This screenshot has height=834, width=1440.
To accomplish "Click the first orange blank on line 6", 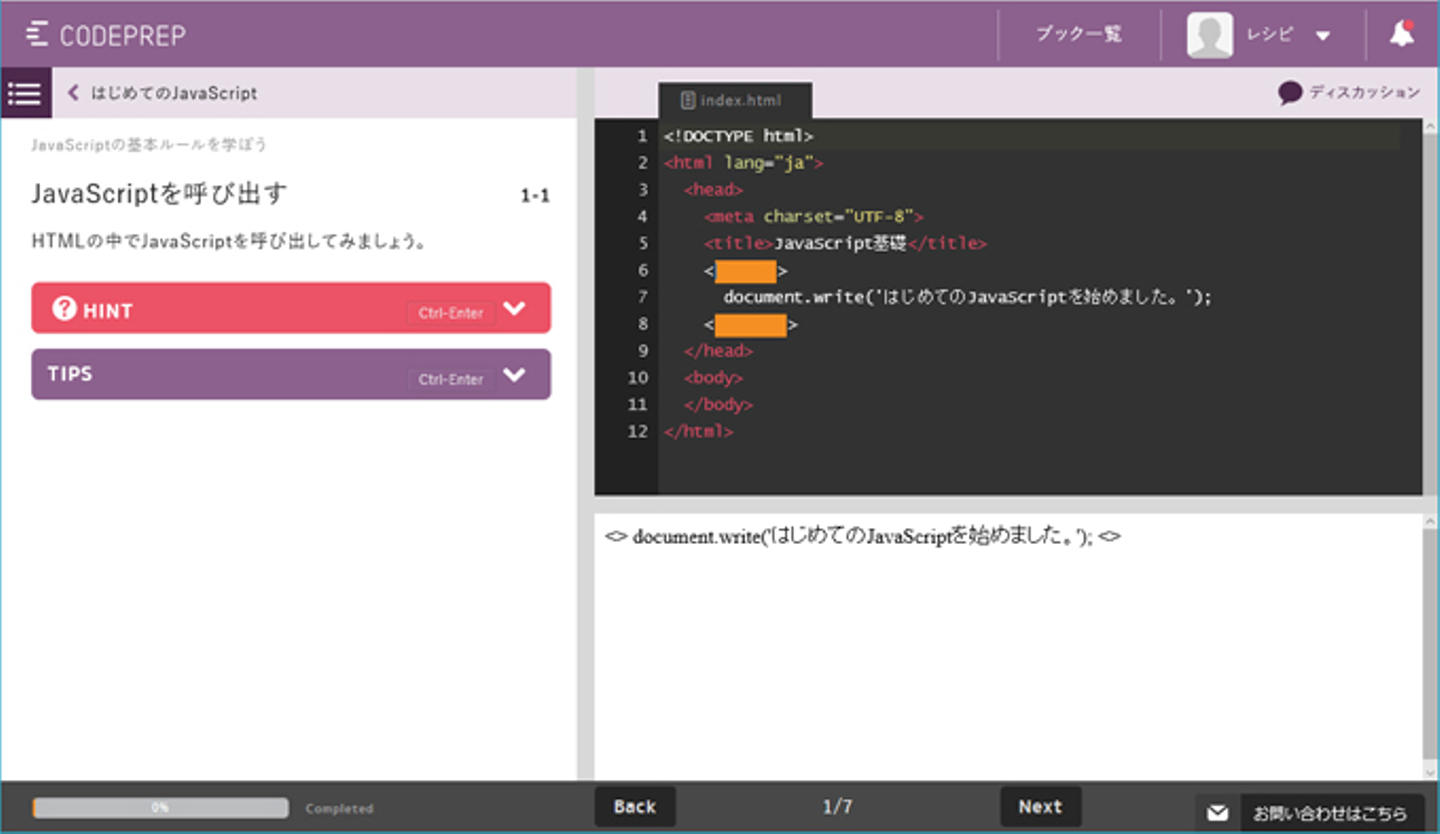I will pyautogui.click(x=745, y=271).
